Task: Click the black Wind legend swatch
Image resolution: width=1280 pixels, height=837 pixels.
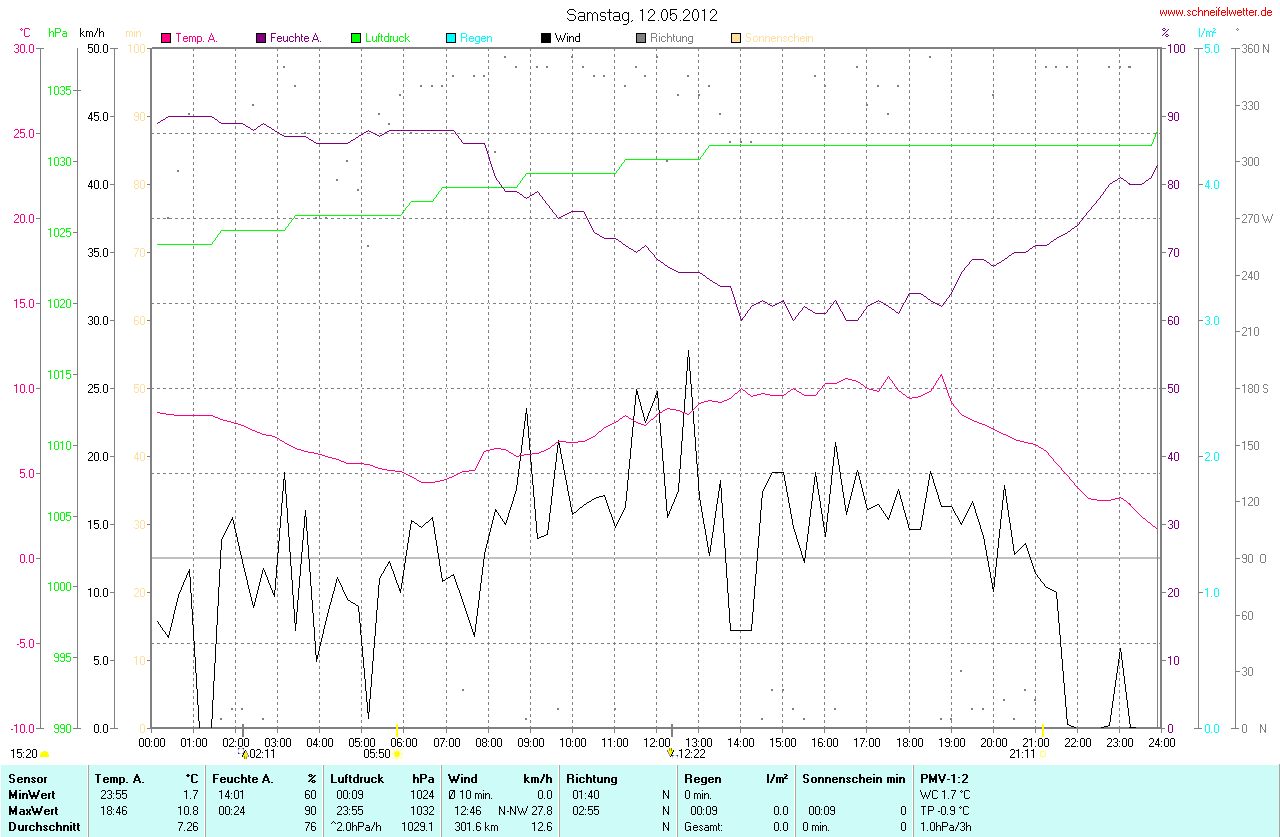Action: [x=546, y=38]
